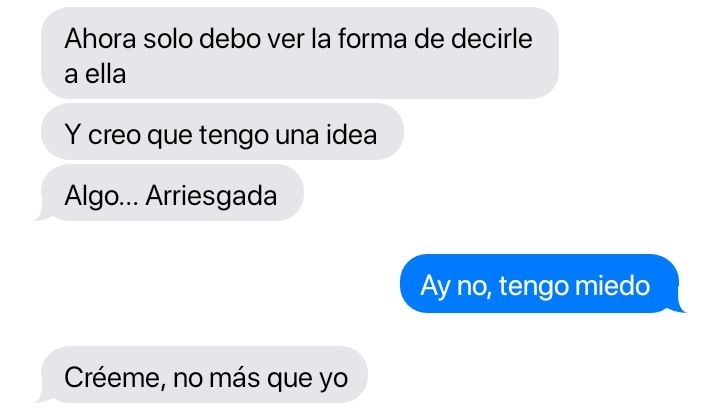Click the word "Arriesgada" in the gray bubble

pyautogui.click(x=211, y=196)
